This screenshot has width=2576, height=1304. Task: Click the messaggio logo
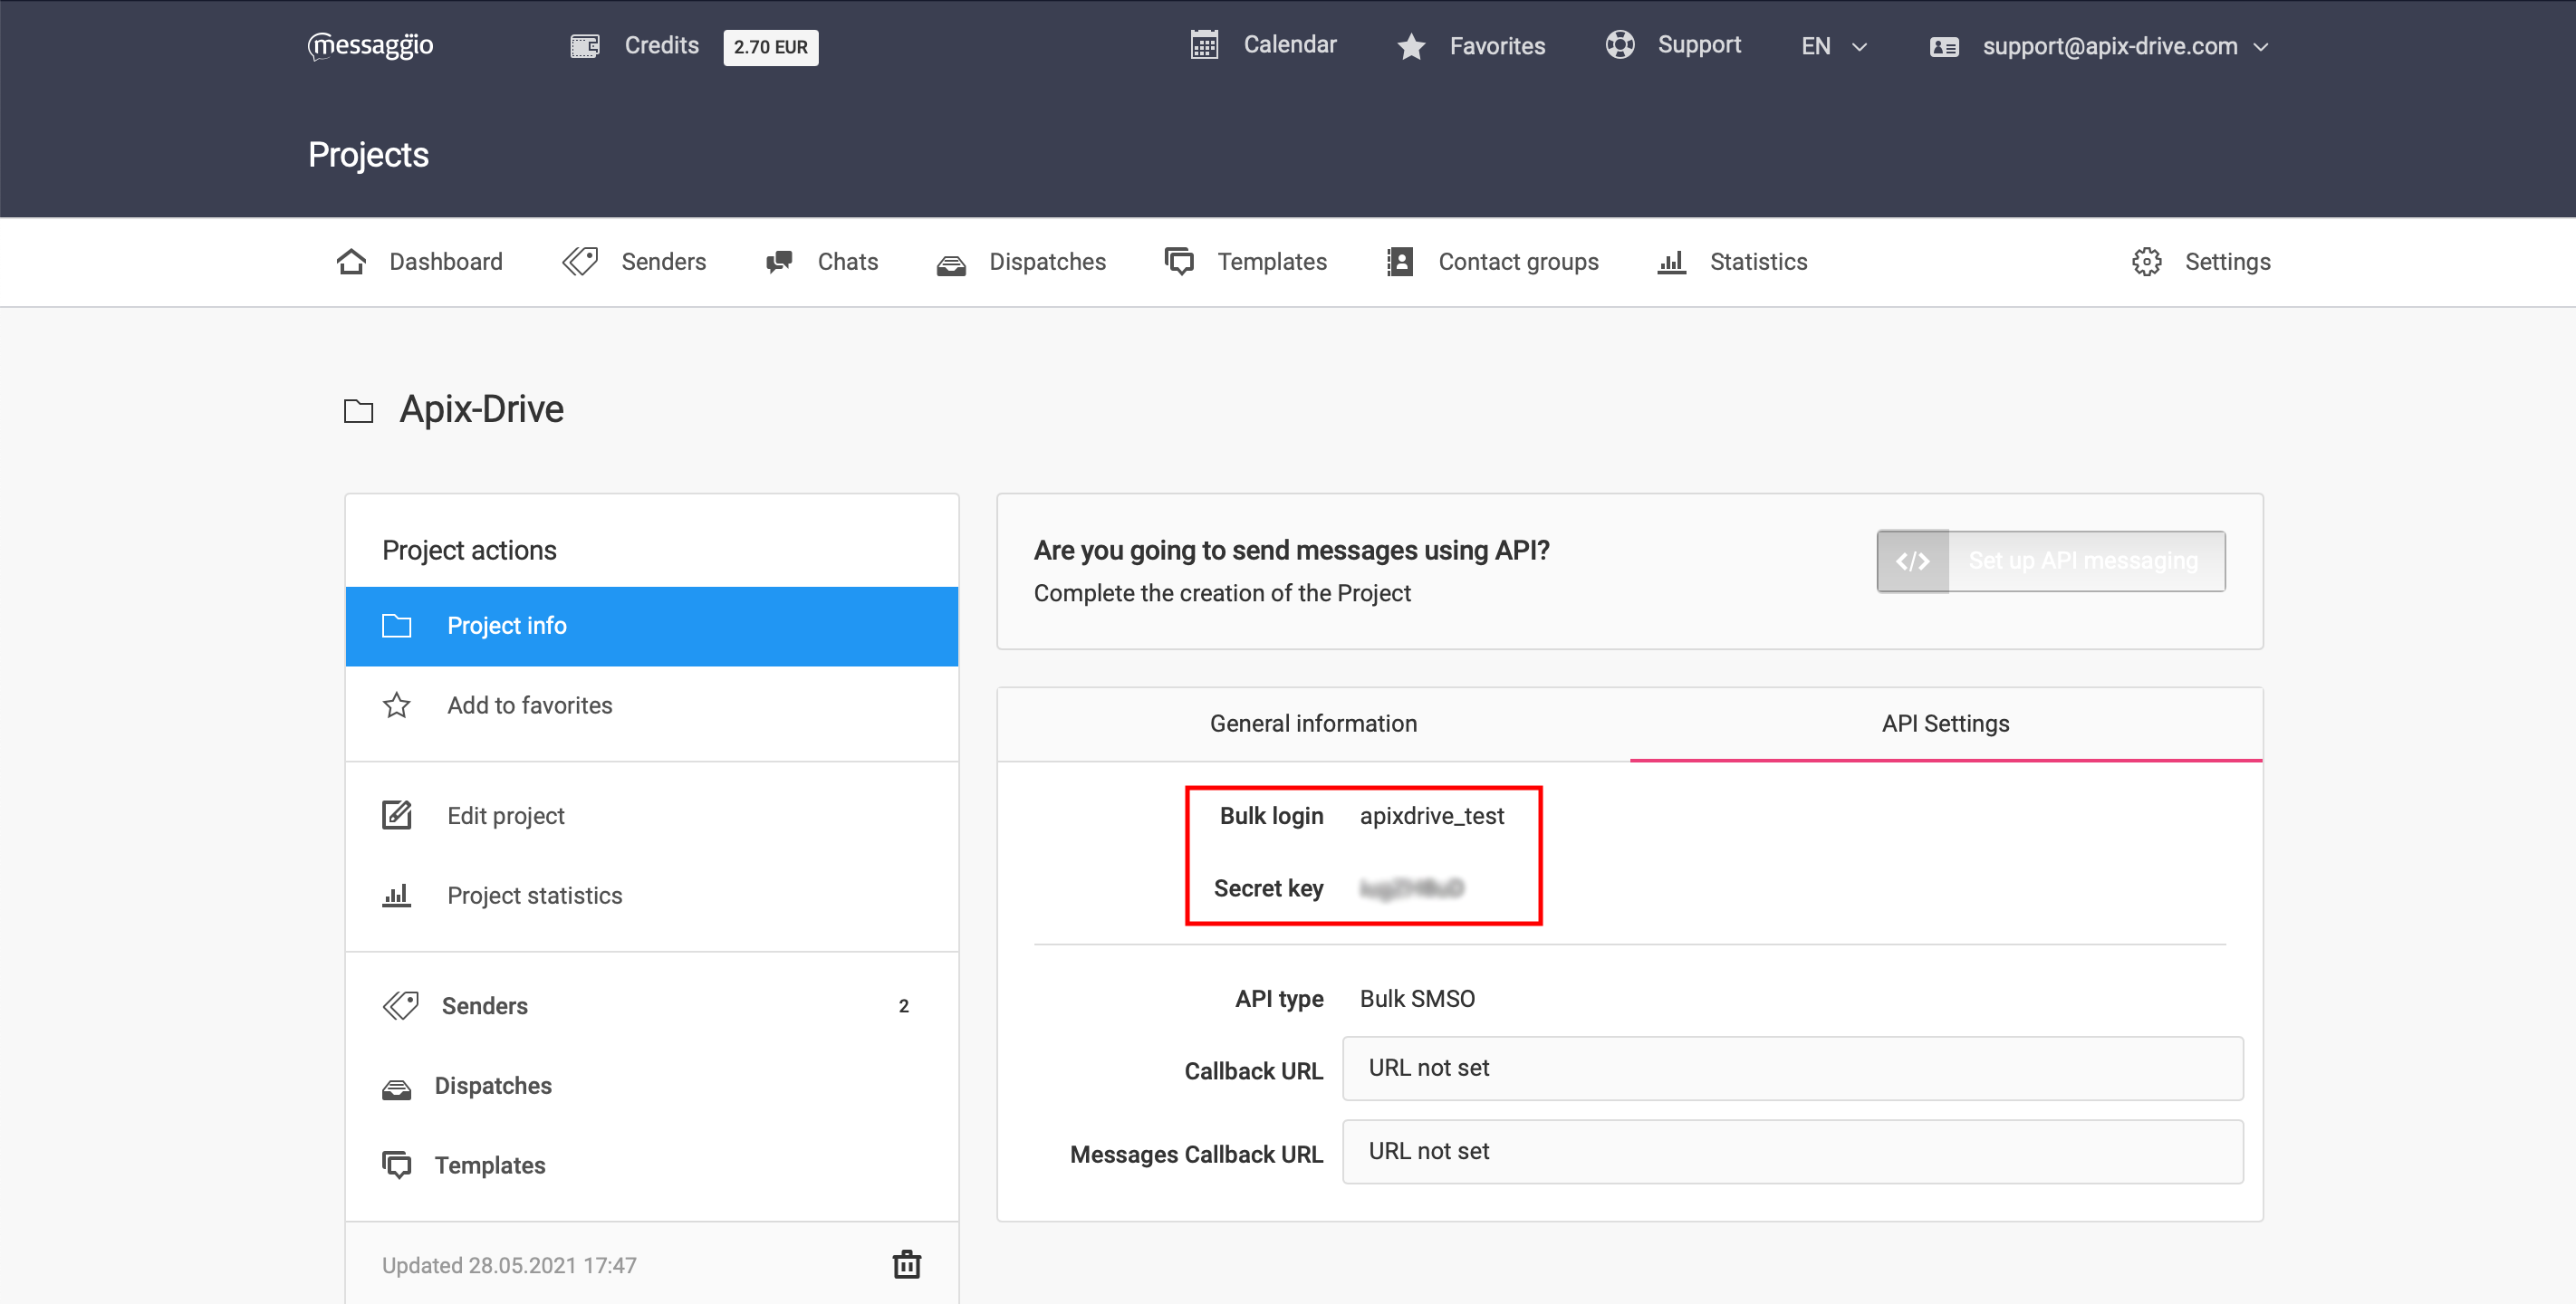(x=370, y=46)
